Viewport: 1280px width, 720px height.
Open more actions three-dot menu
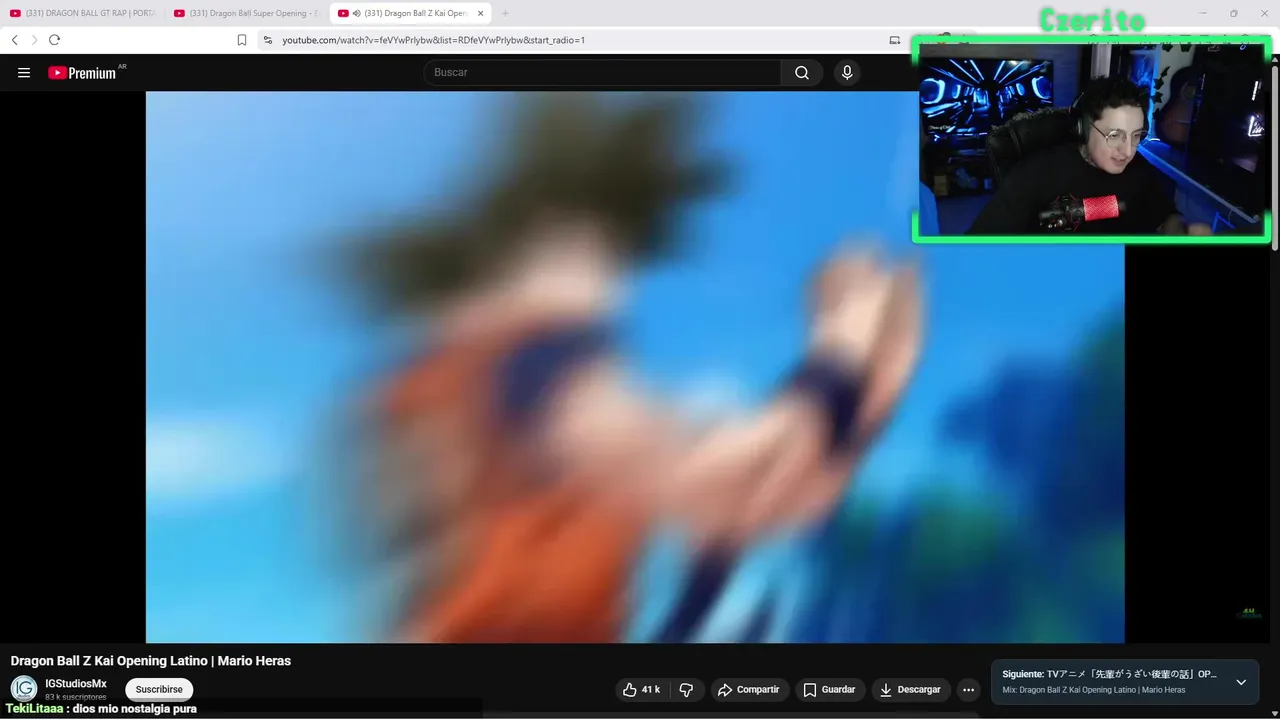click(968, 690)
